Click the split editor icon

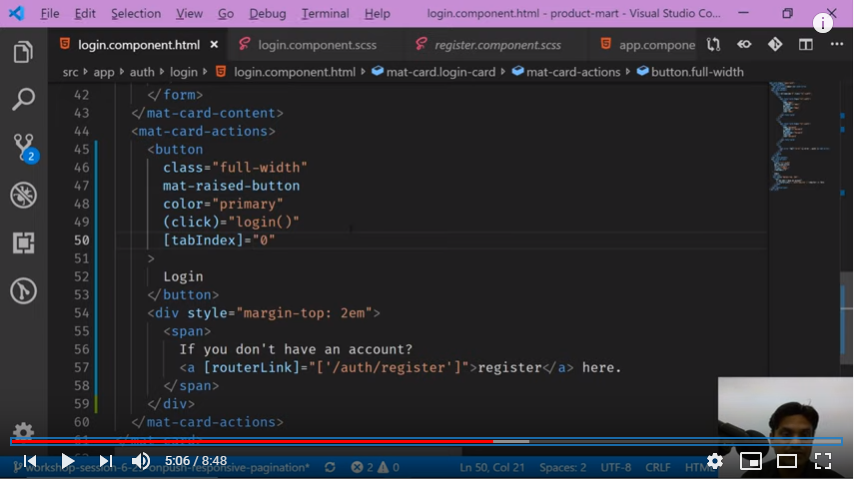[x=805, y=45]
